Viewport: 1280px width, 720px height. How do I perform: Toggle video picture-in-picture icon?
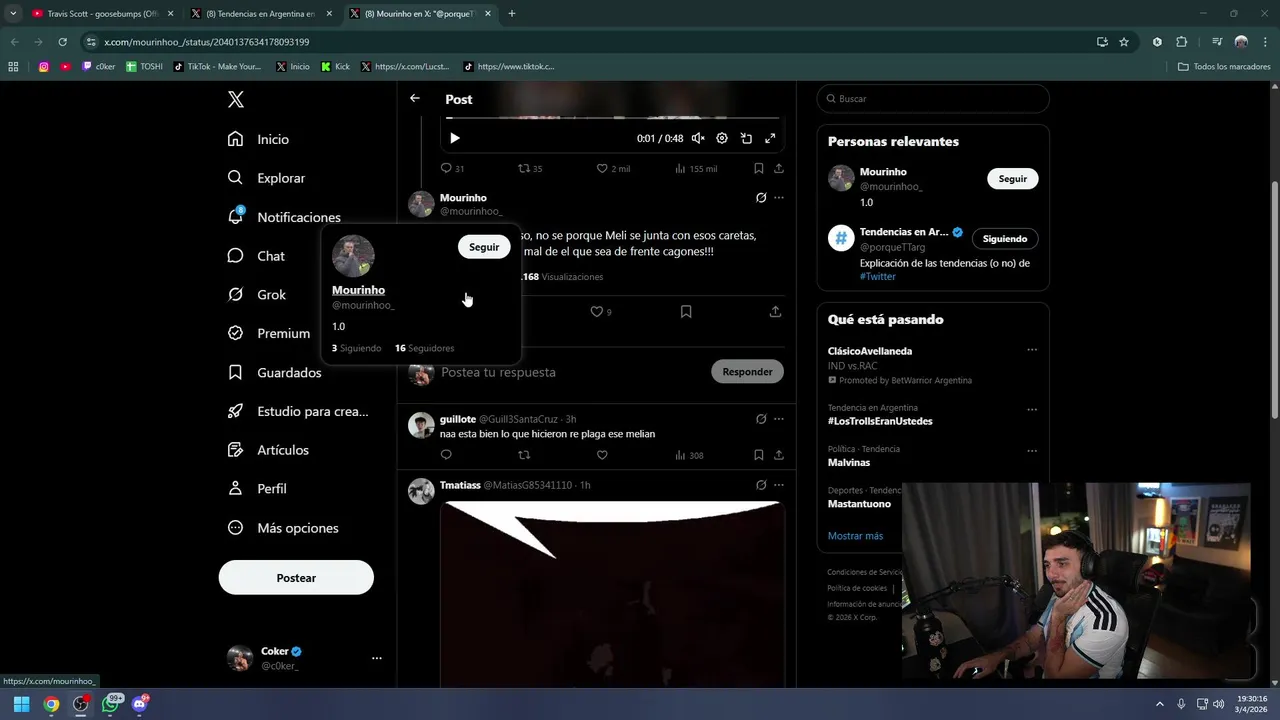pyautogui.click(x=746, y=139)
